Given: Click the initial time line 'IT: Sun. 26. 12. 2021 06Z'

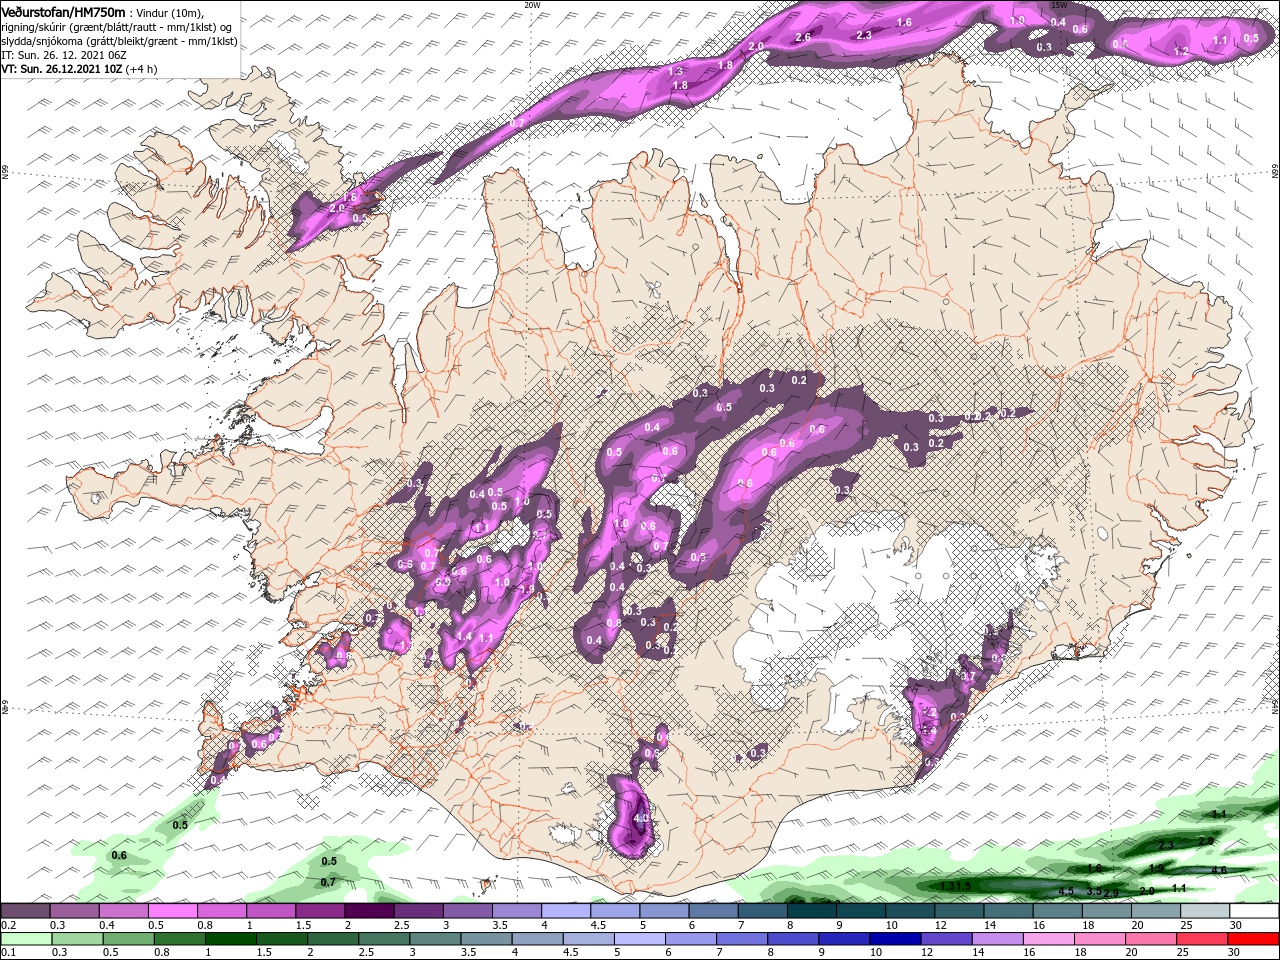Looking at the screenshot, I should pyautogui.click(x=62, y=55).
